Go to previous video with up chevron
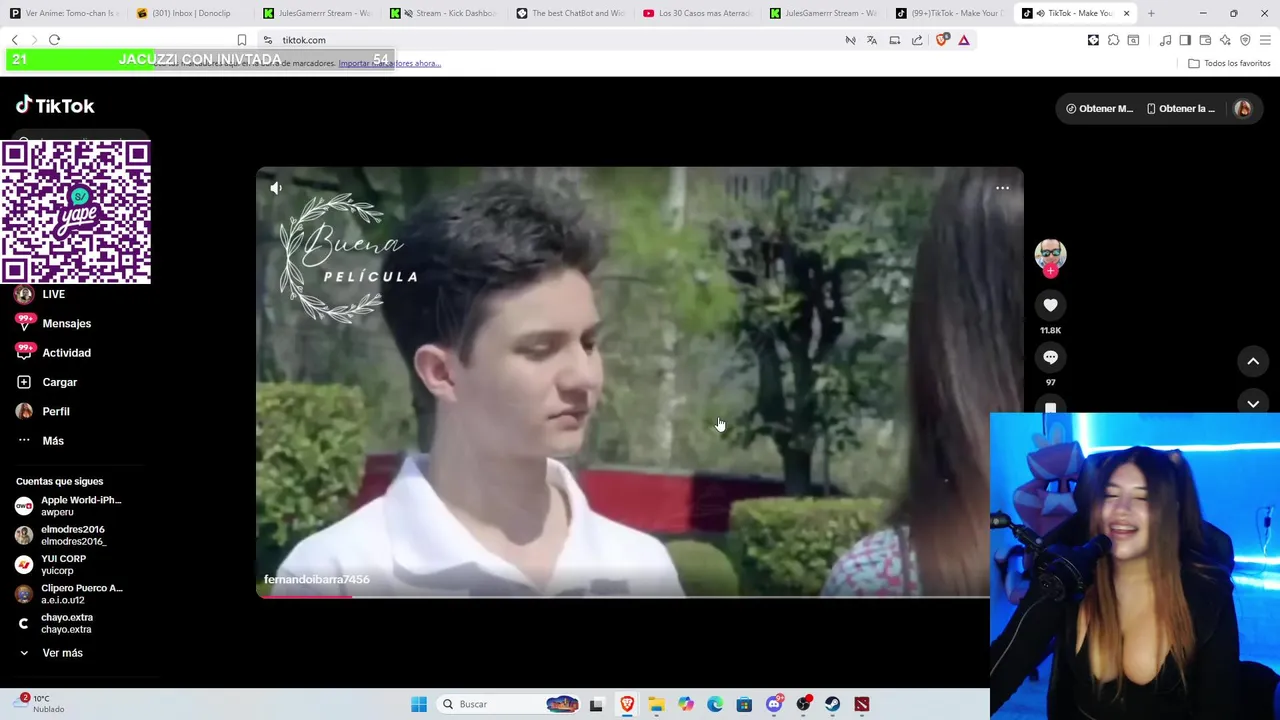This screenshot has height=720, width=1280. point(1253,362)
